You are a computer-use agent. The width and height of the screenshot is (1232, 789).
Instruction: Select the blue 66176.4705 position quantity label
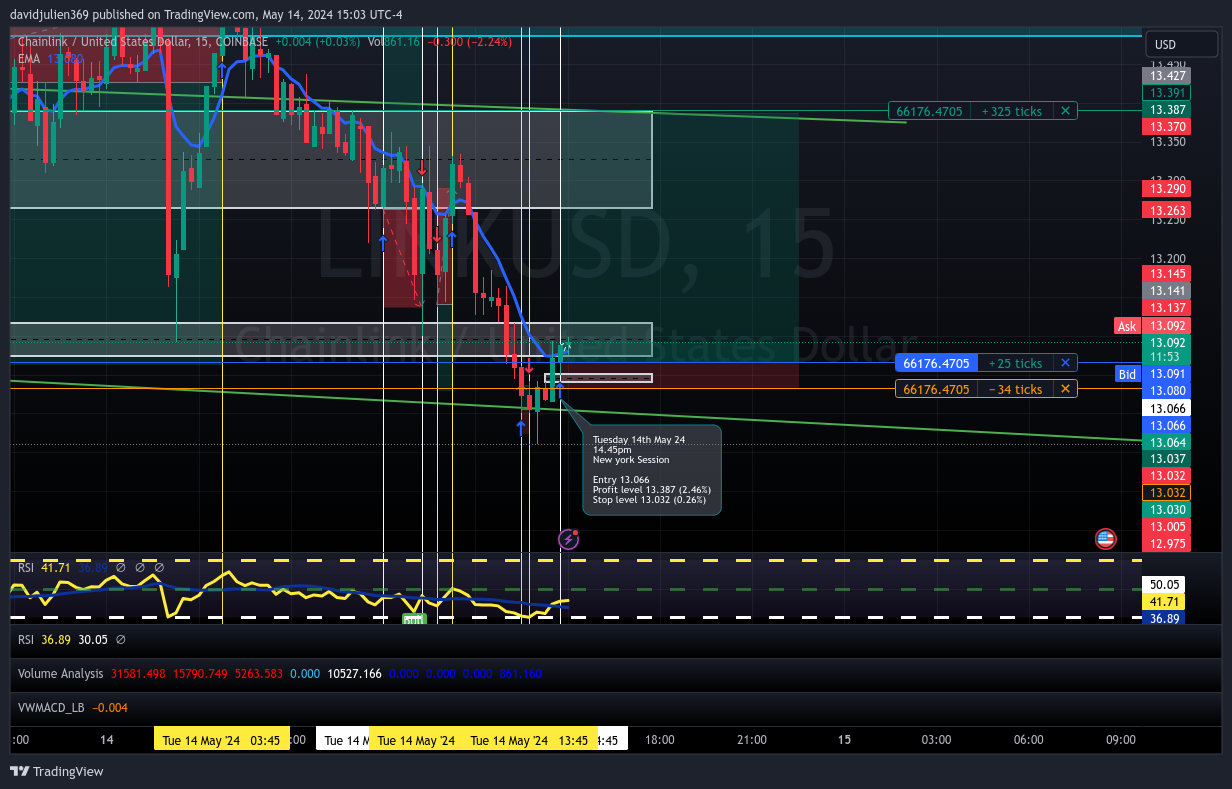pos(936,363)
